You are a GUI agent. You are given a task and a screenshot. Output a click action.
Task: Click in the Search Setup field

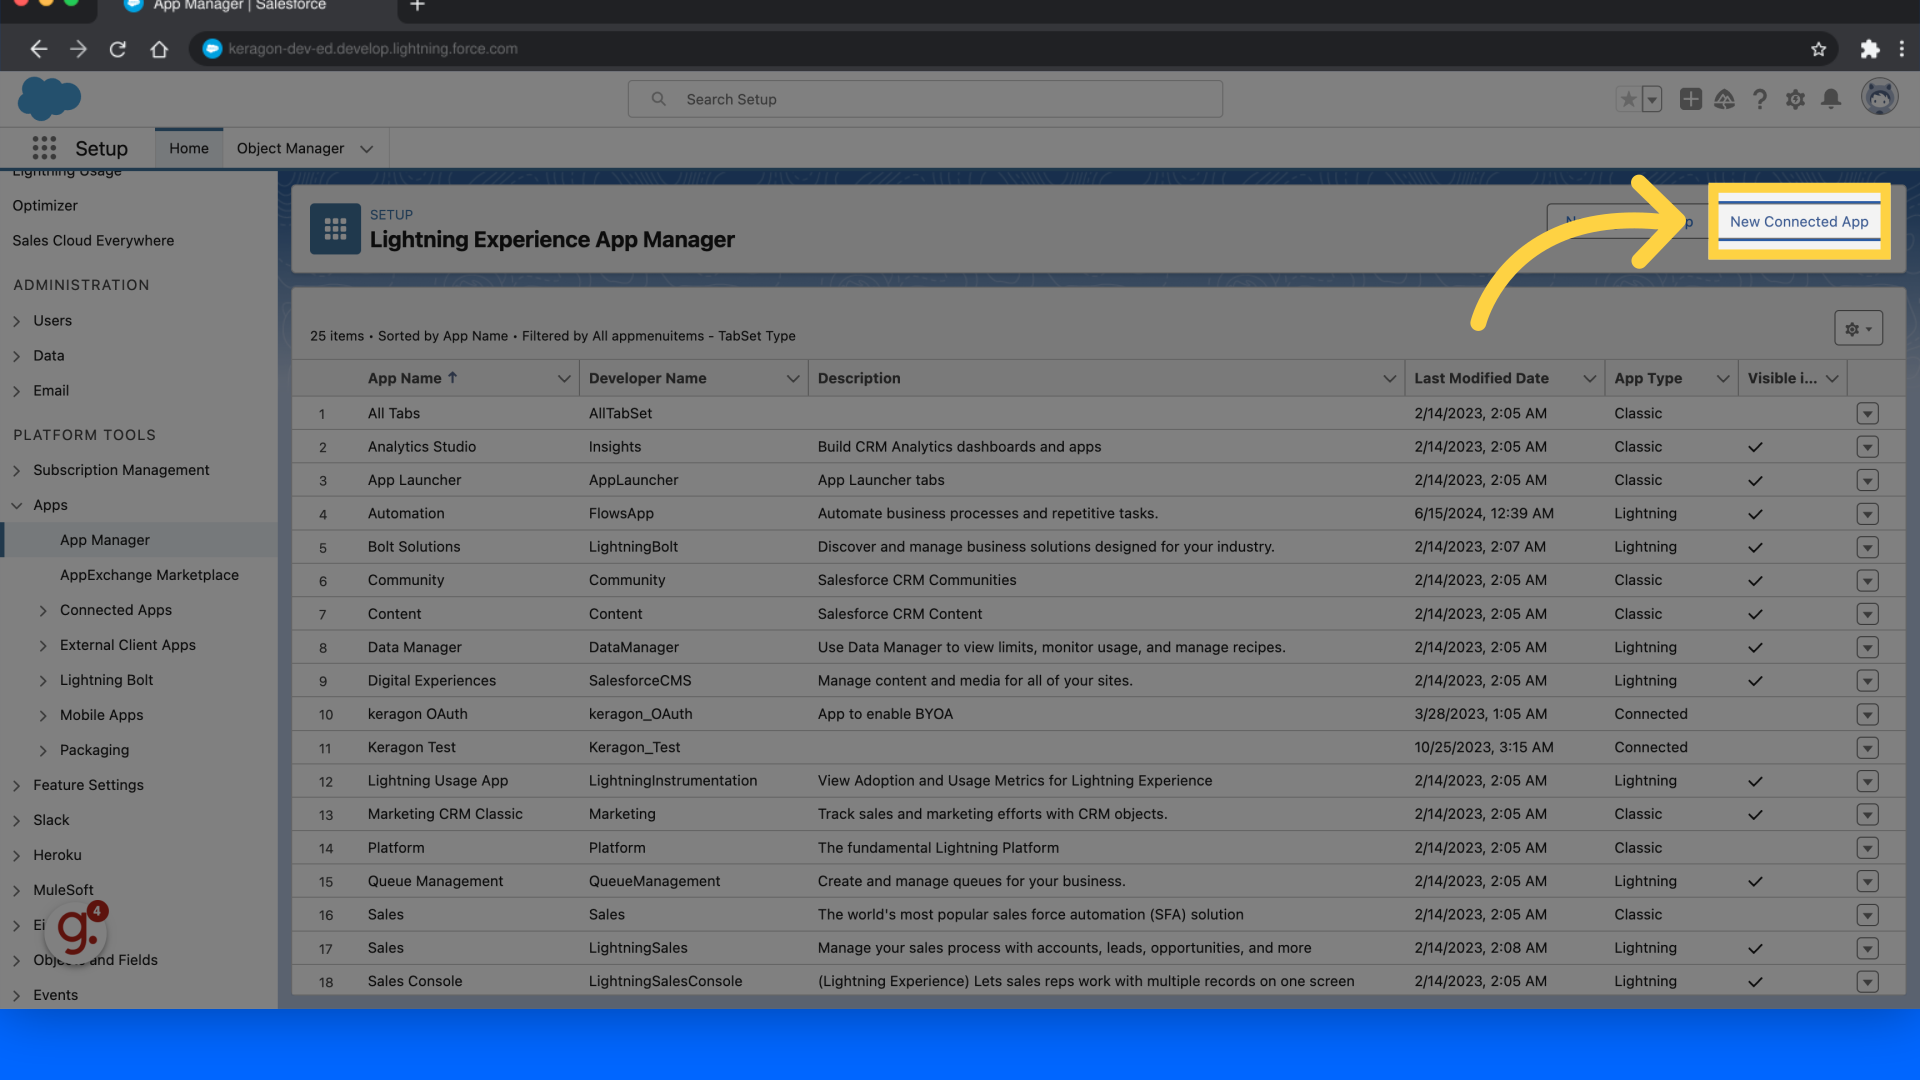(925, 99)
